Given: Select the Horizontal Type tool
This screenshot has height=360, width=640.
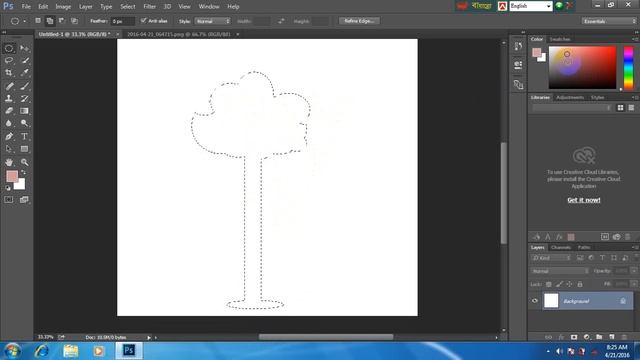Looking at the screenshot, I should point(24,136).
